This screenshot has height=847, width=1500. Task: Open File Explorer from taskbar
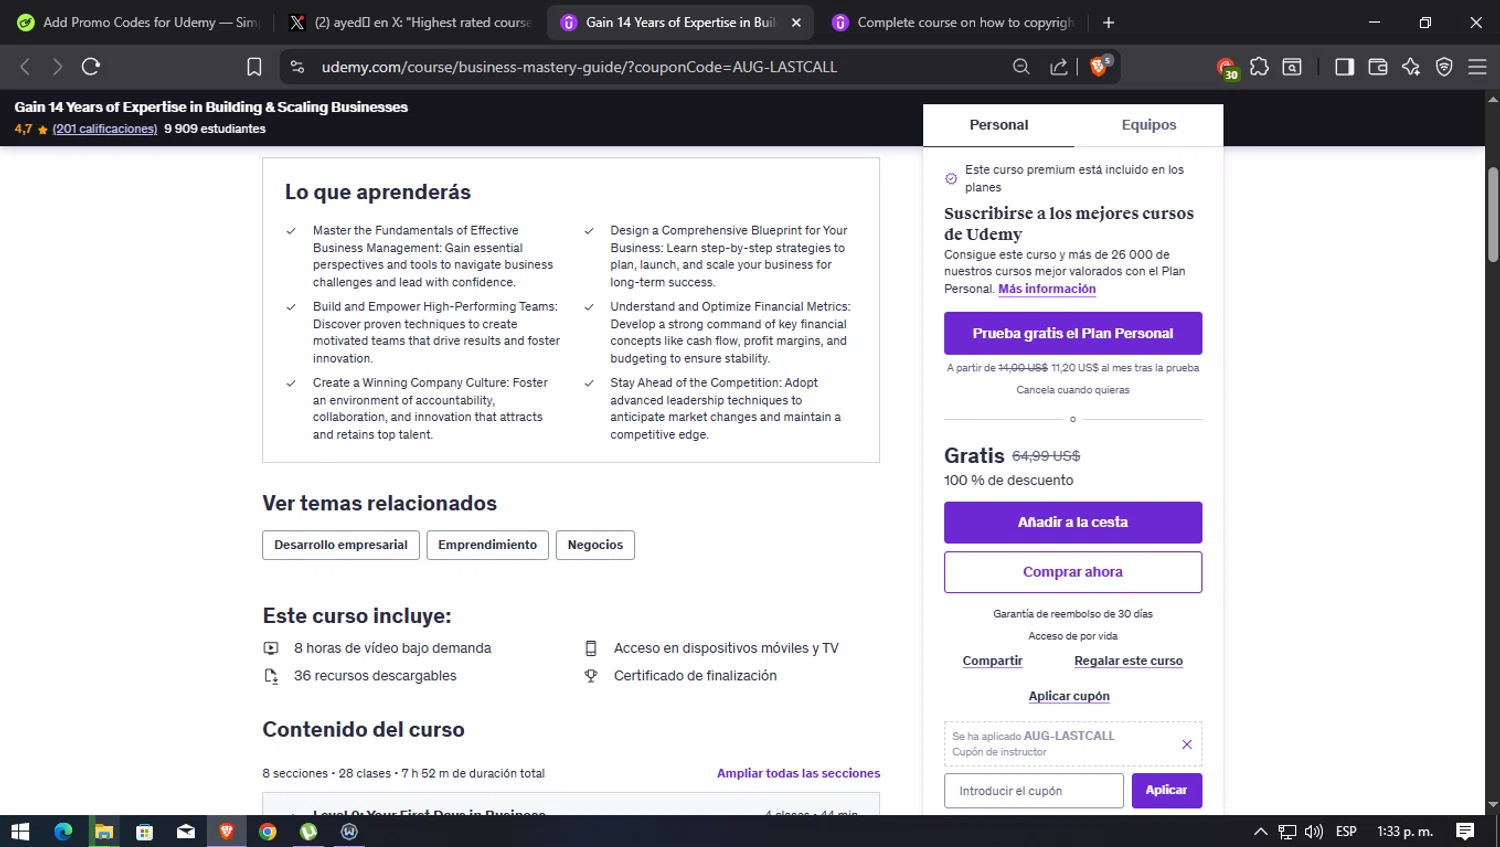pos(104,831)
